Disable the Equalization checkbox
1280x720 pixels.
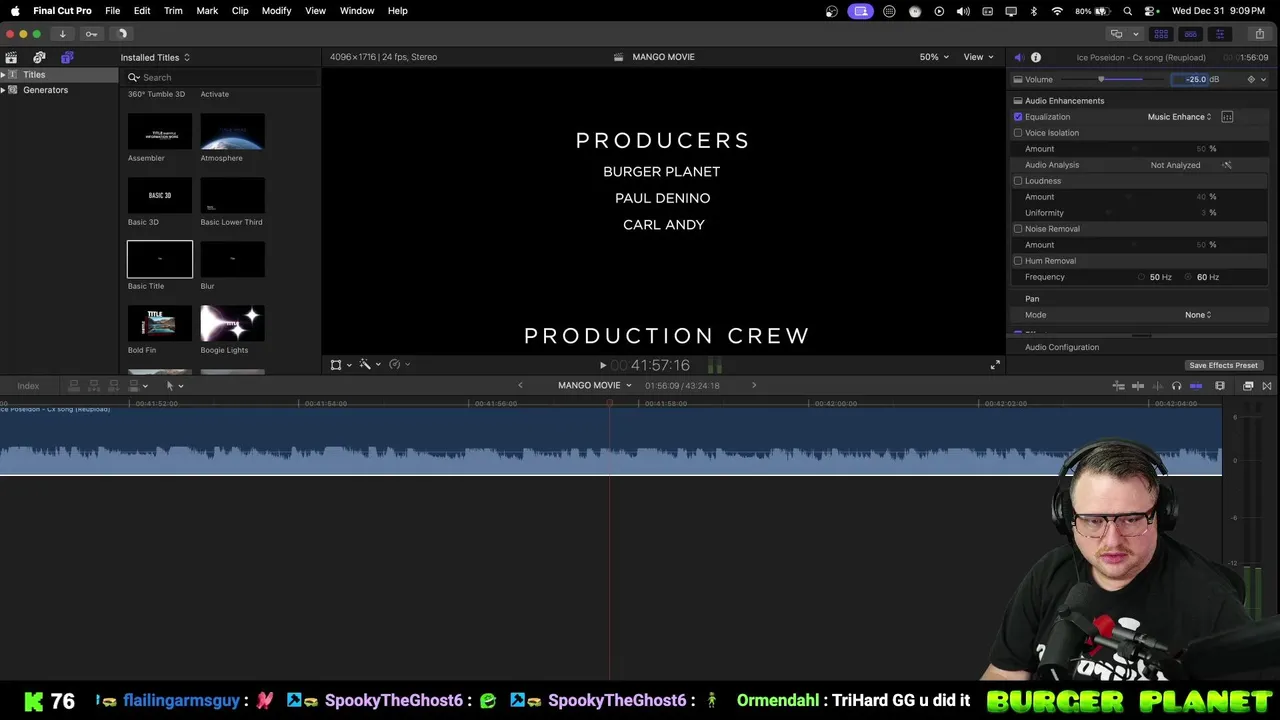click(x=1018, y=117)
